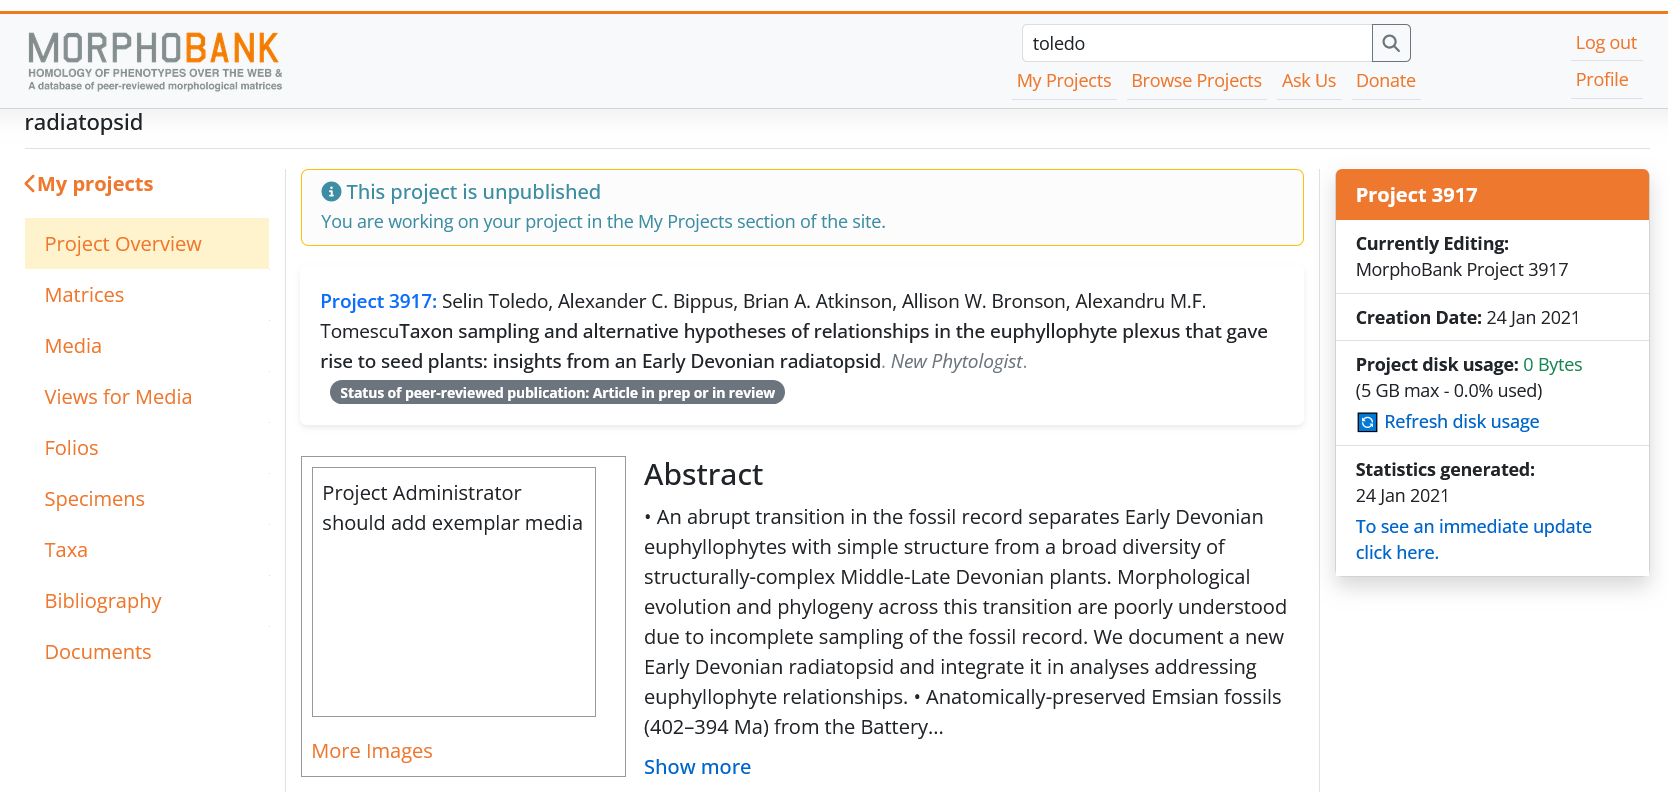The height and width of the screenshot is (792, 1668).
Task: Expand abstract with Show more
Action: point(697,767)
